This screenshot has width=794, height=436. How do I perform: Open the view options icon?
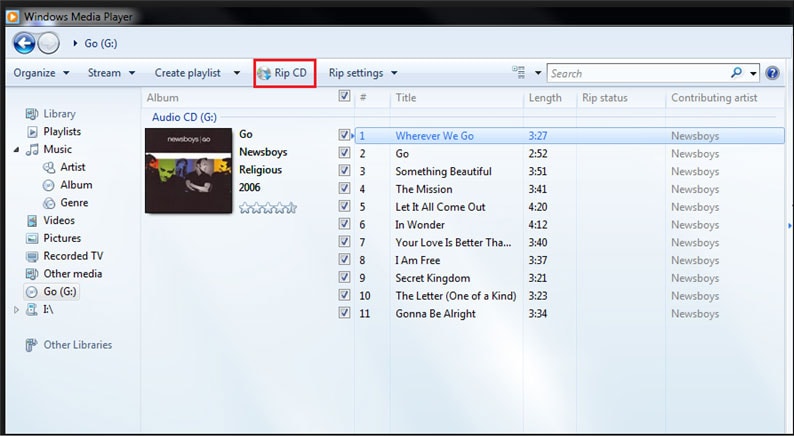tap(519, 73)
